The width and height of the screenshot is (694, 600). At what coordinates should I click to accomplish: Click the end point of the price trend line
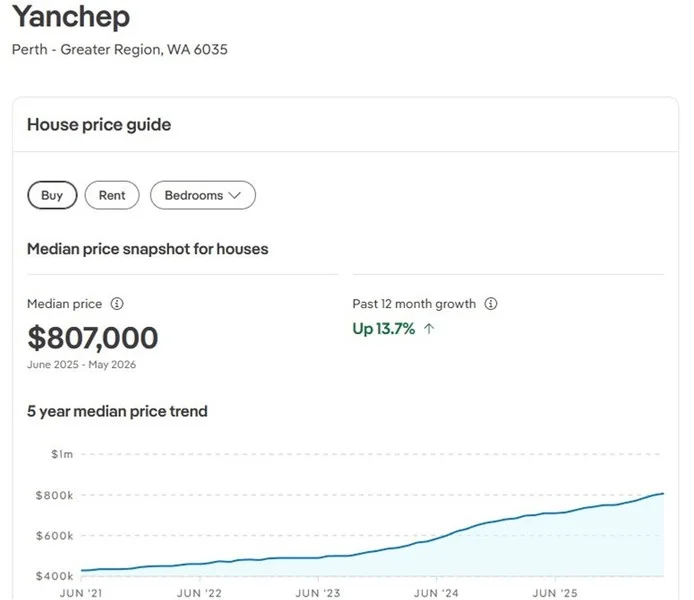tap(663, 493)
